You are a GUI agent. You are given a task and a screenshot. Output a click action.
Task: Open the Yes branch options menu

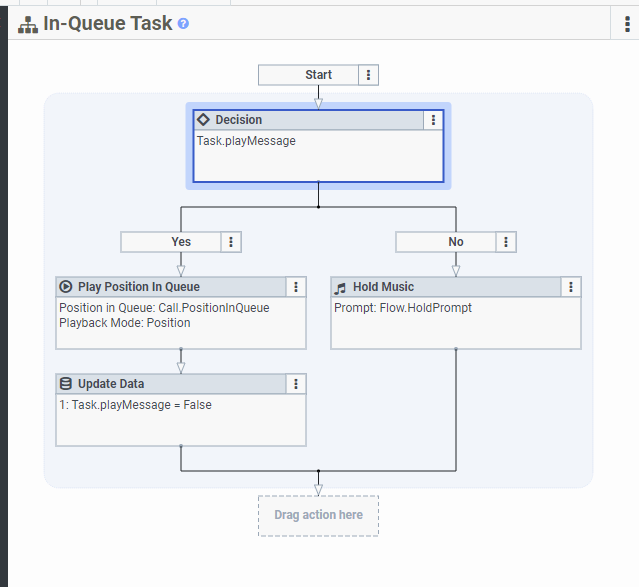[231, 242]
